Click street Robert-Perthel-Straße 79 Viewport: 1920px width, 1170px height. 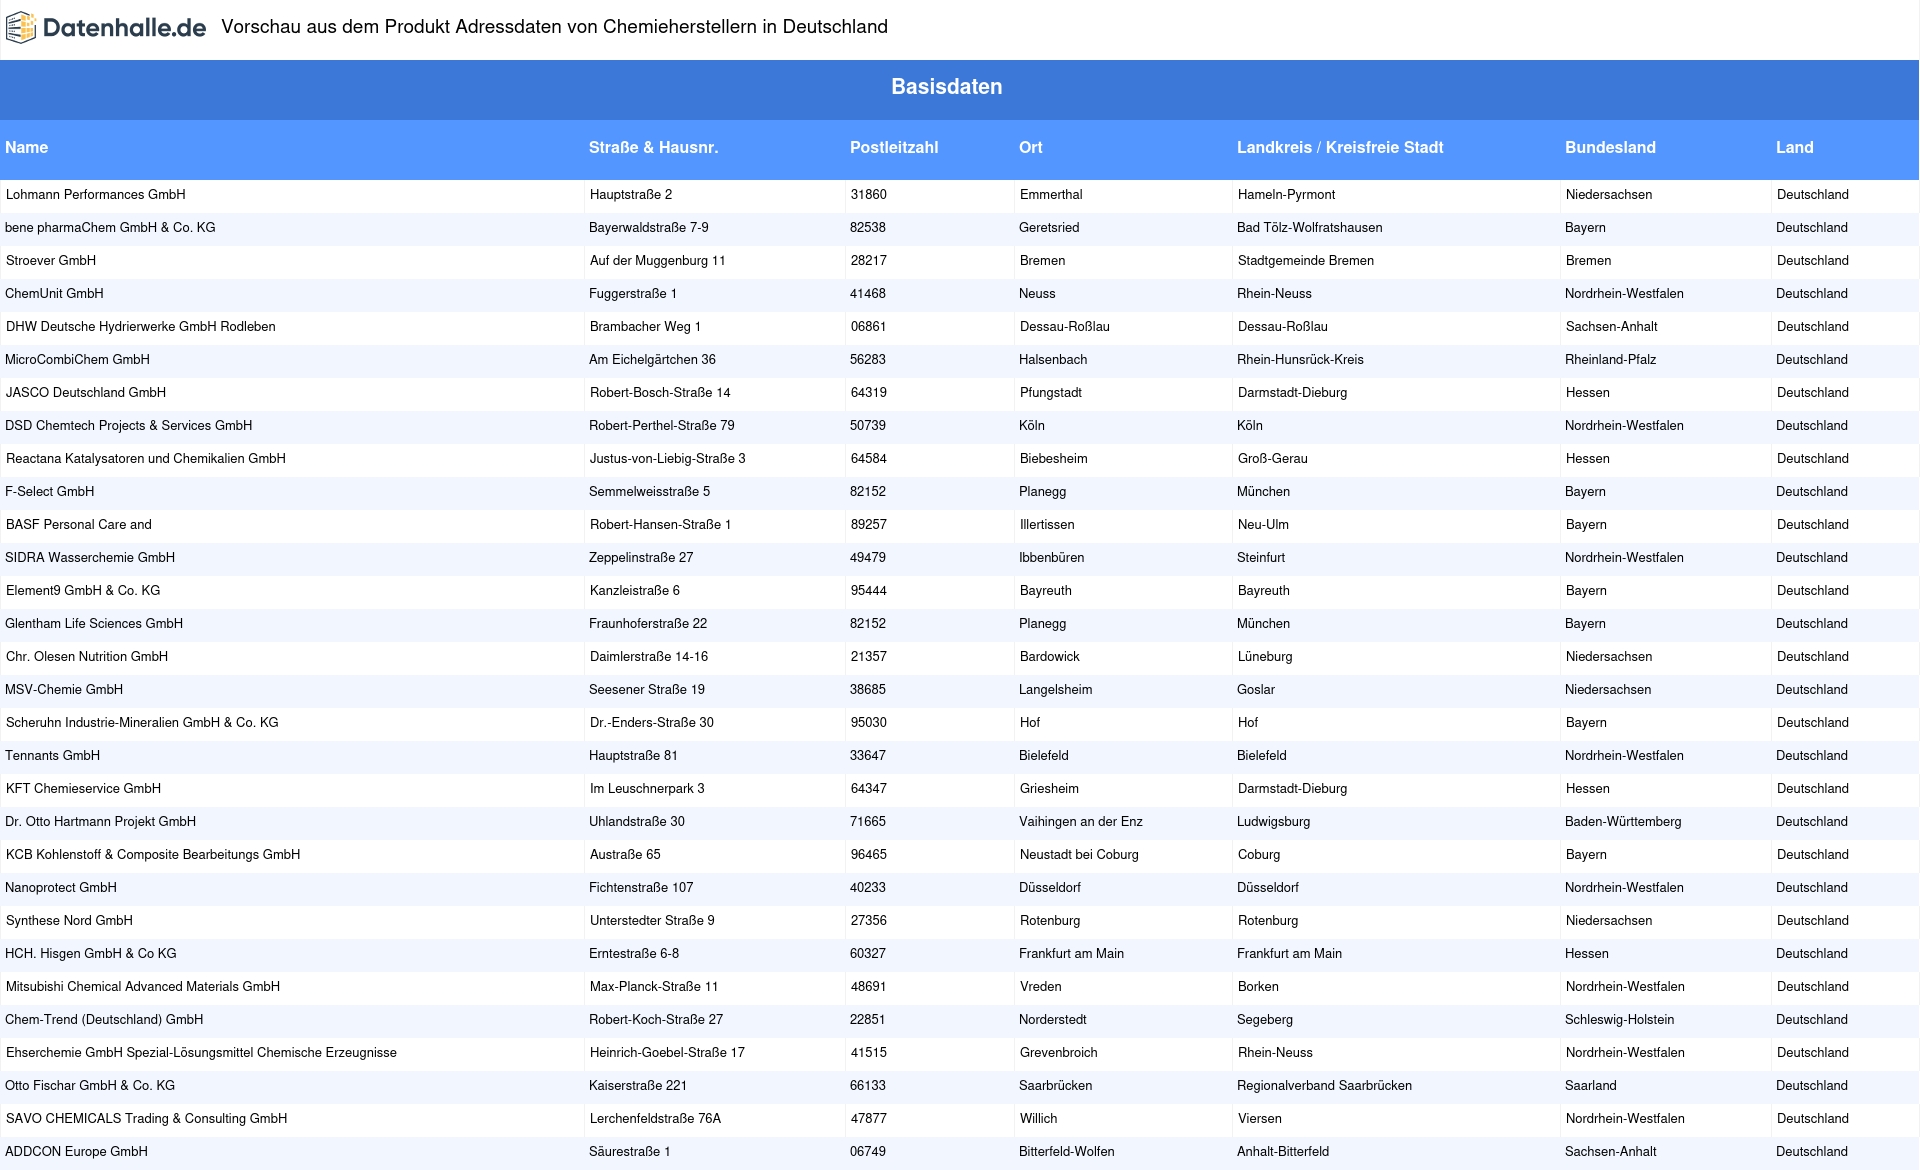[662, 426]
